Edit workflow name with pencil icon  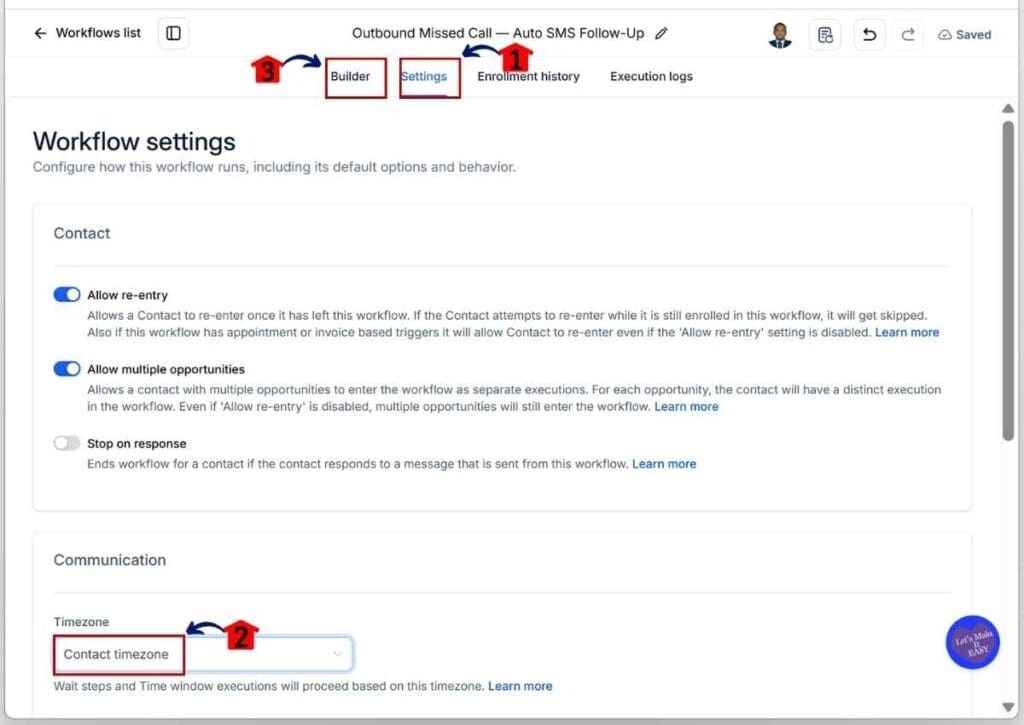(x=661, y=33)
